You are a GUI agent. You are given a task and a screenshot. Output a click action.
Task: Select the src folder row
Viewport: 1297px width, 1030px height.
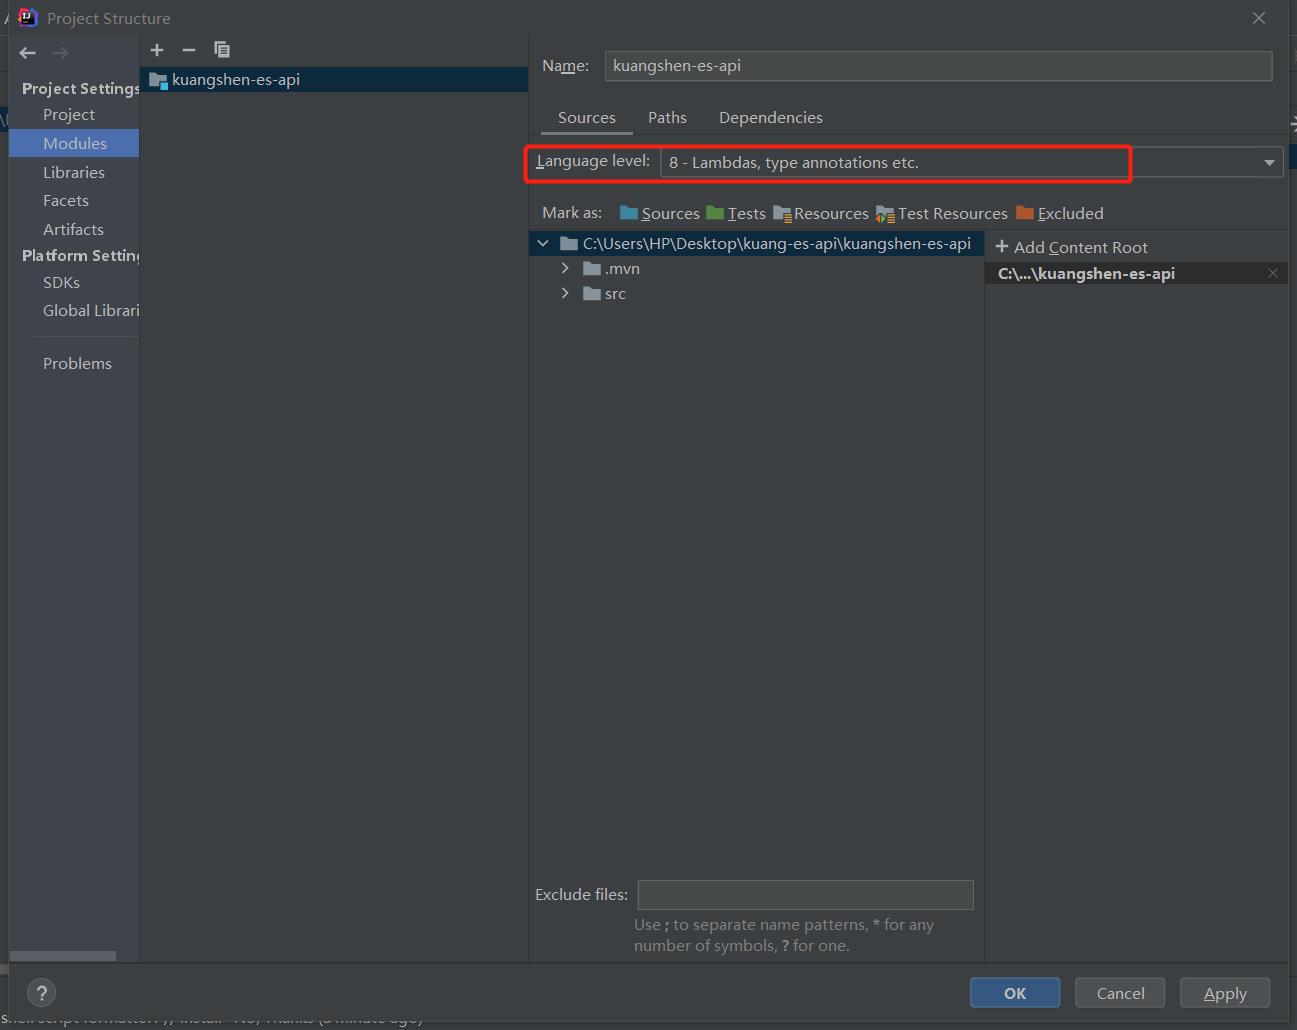[756, 293]
